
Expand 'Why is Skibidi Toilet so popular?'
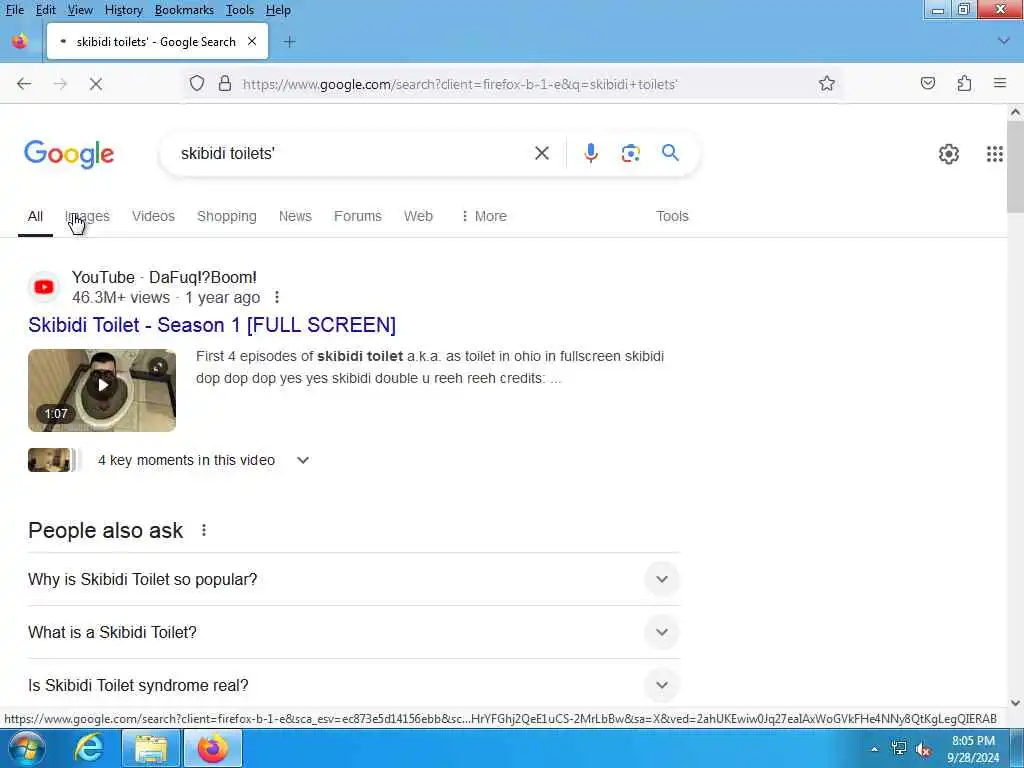click(354, 579)
